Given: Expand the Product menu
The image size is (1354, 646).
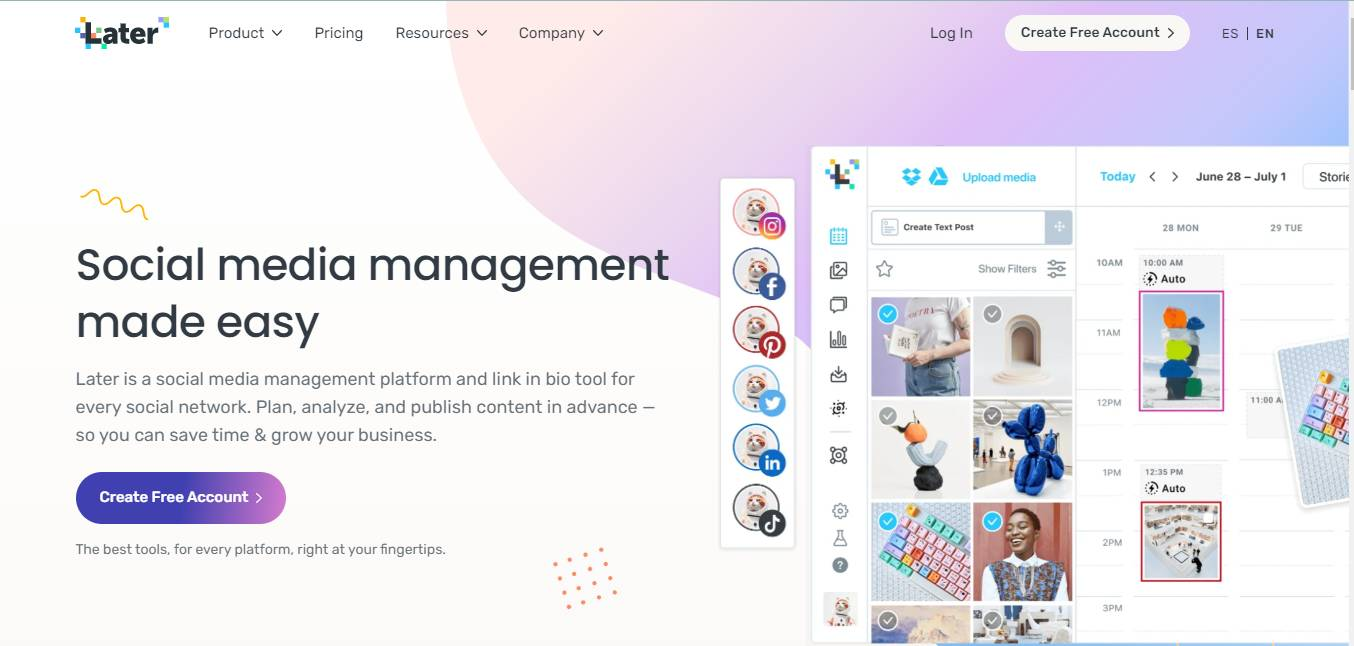Looking at the screenshot, I should [x=245, y=33].
